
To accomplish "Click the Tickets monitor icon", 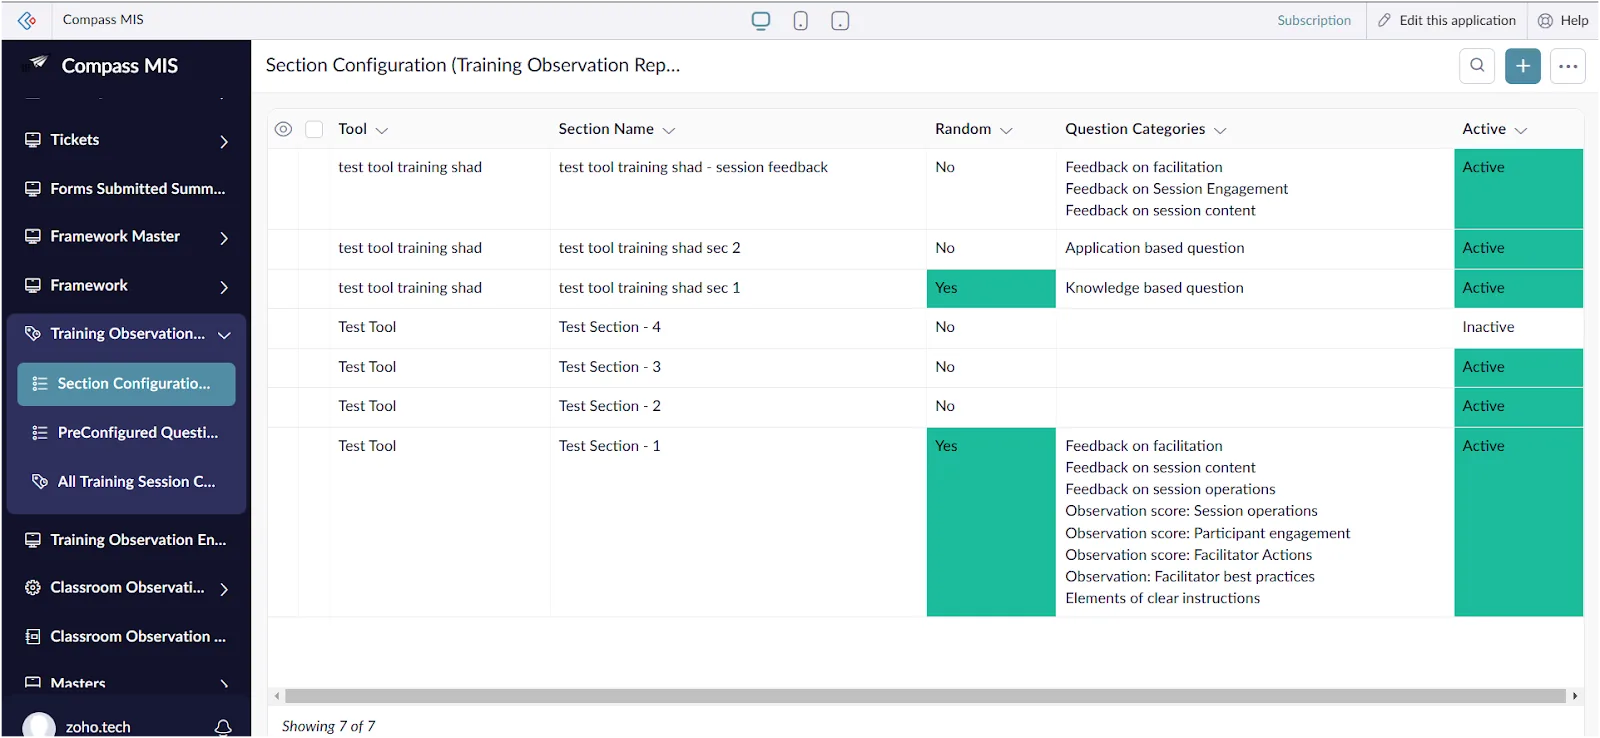I will tap(33, 140).
